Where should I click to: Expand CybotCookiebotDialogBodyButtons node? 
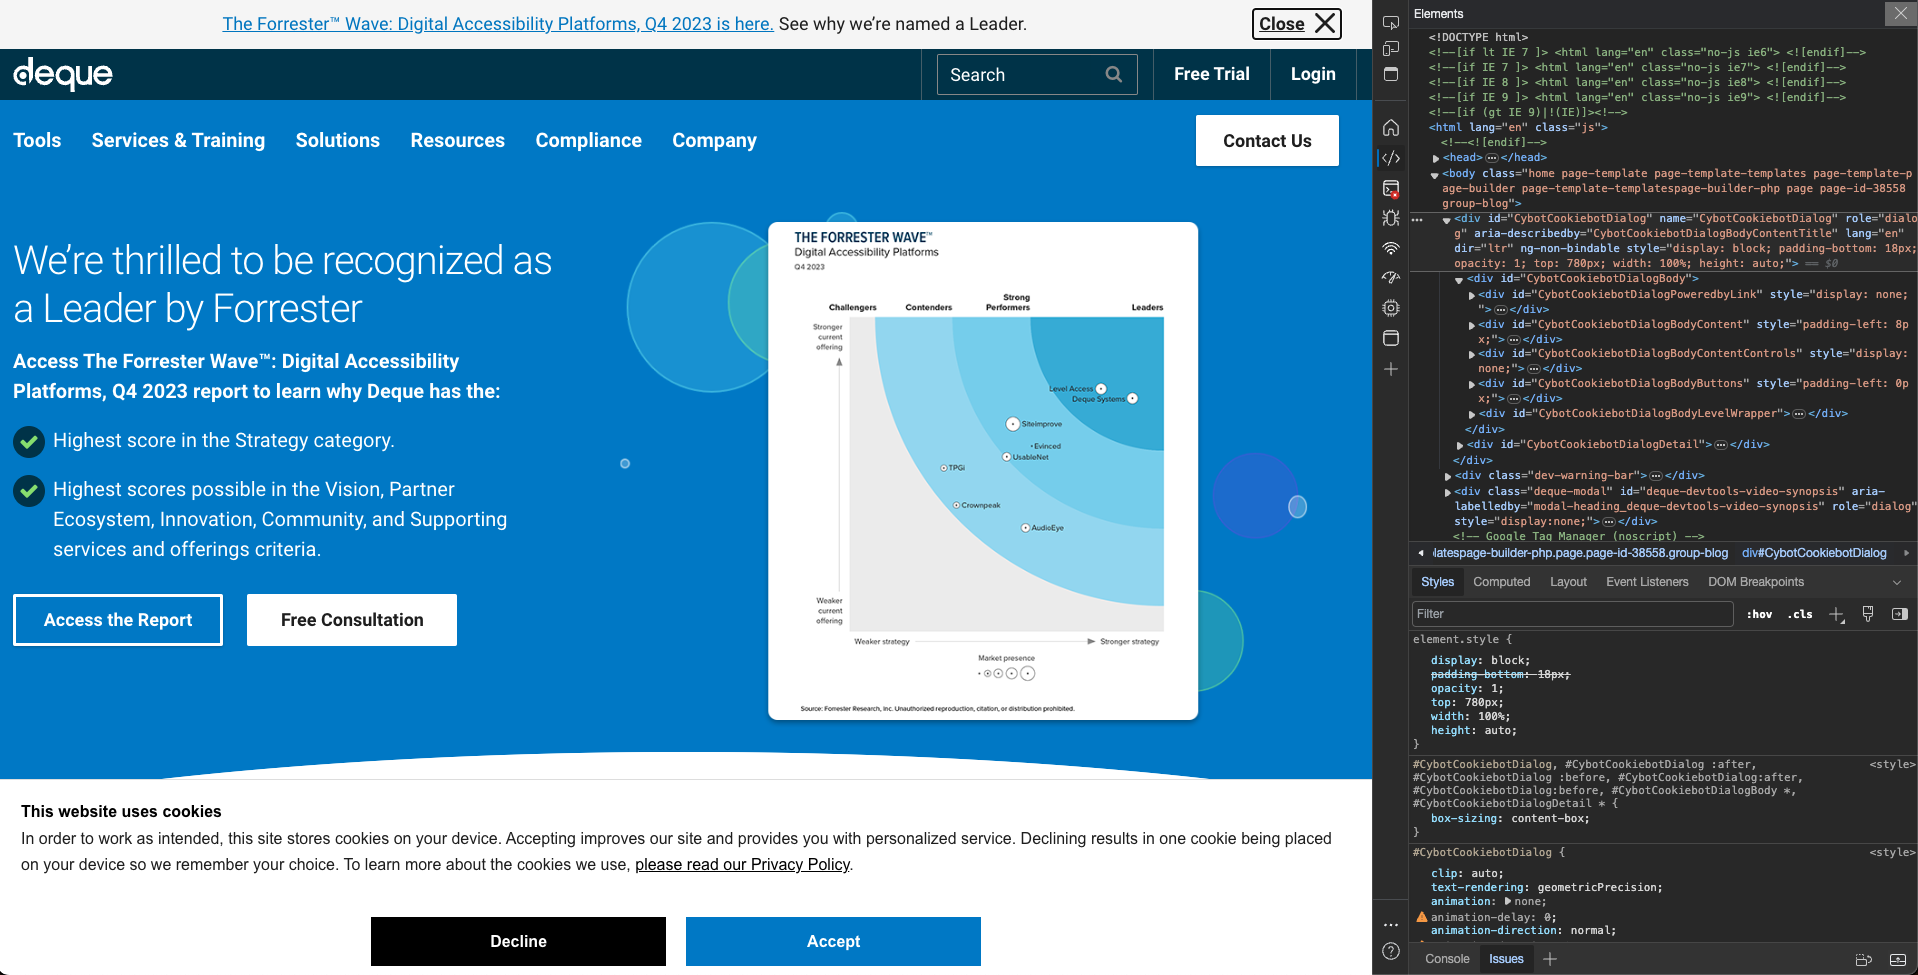pyautogui.click(x=1472, y=384)
